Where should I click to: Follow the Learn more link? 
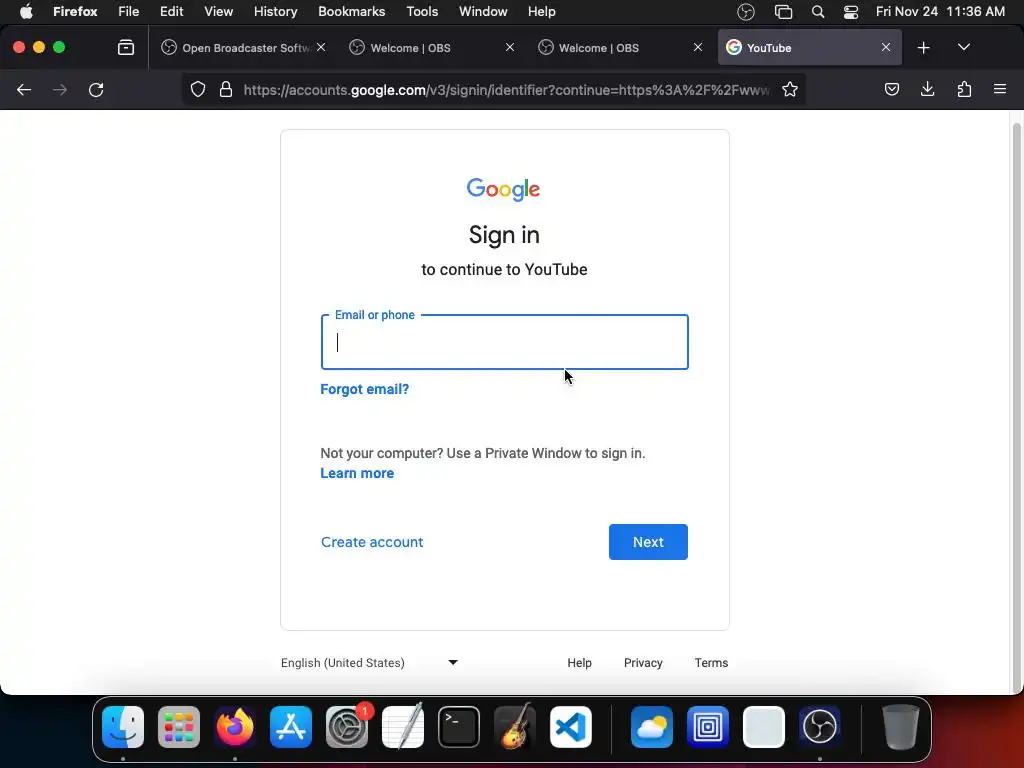[357, 473]
